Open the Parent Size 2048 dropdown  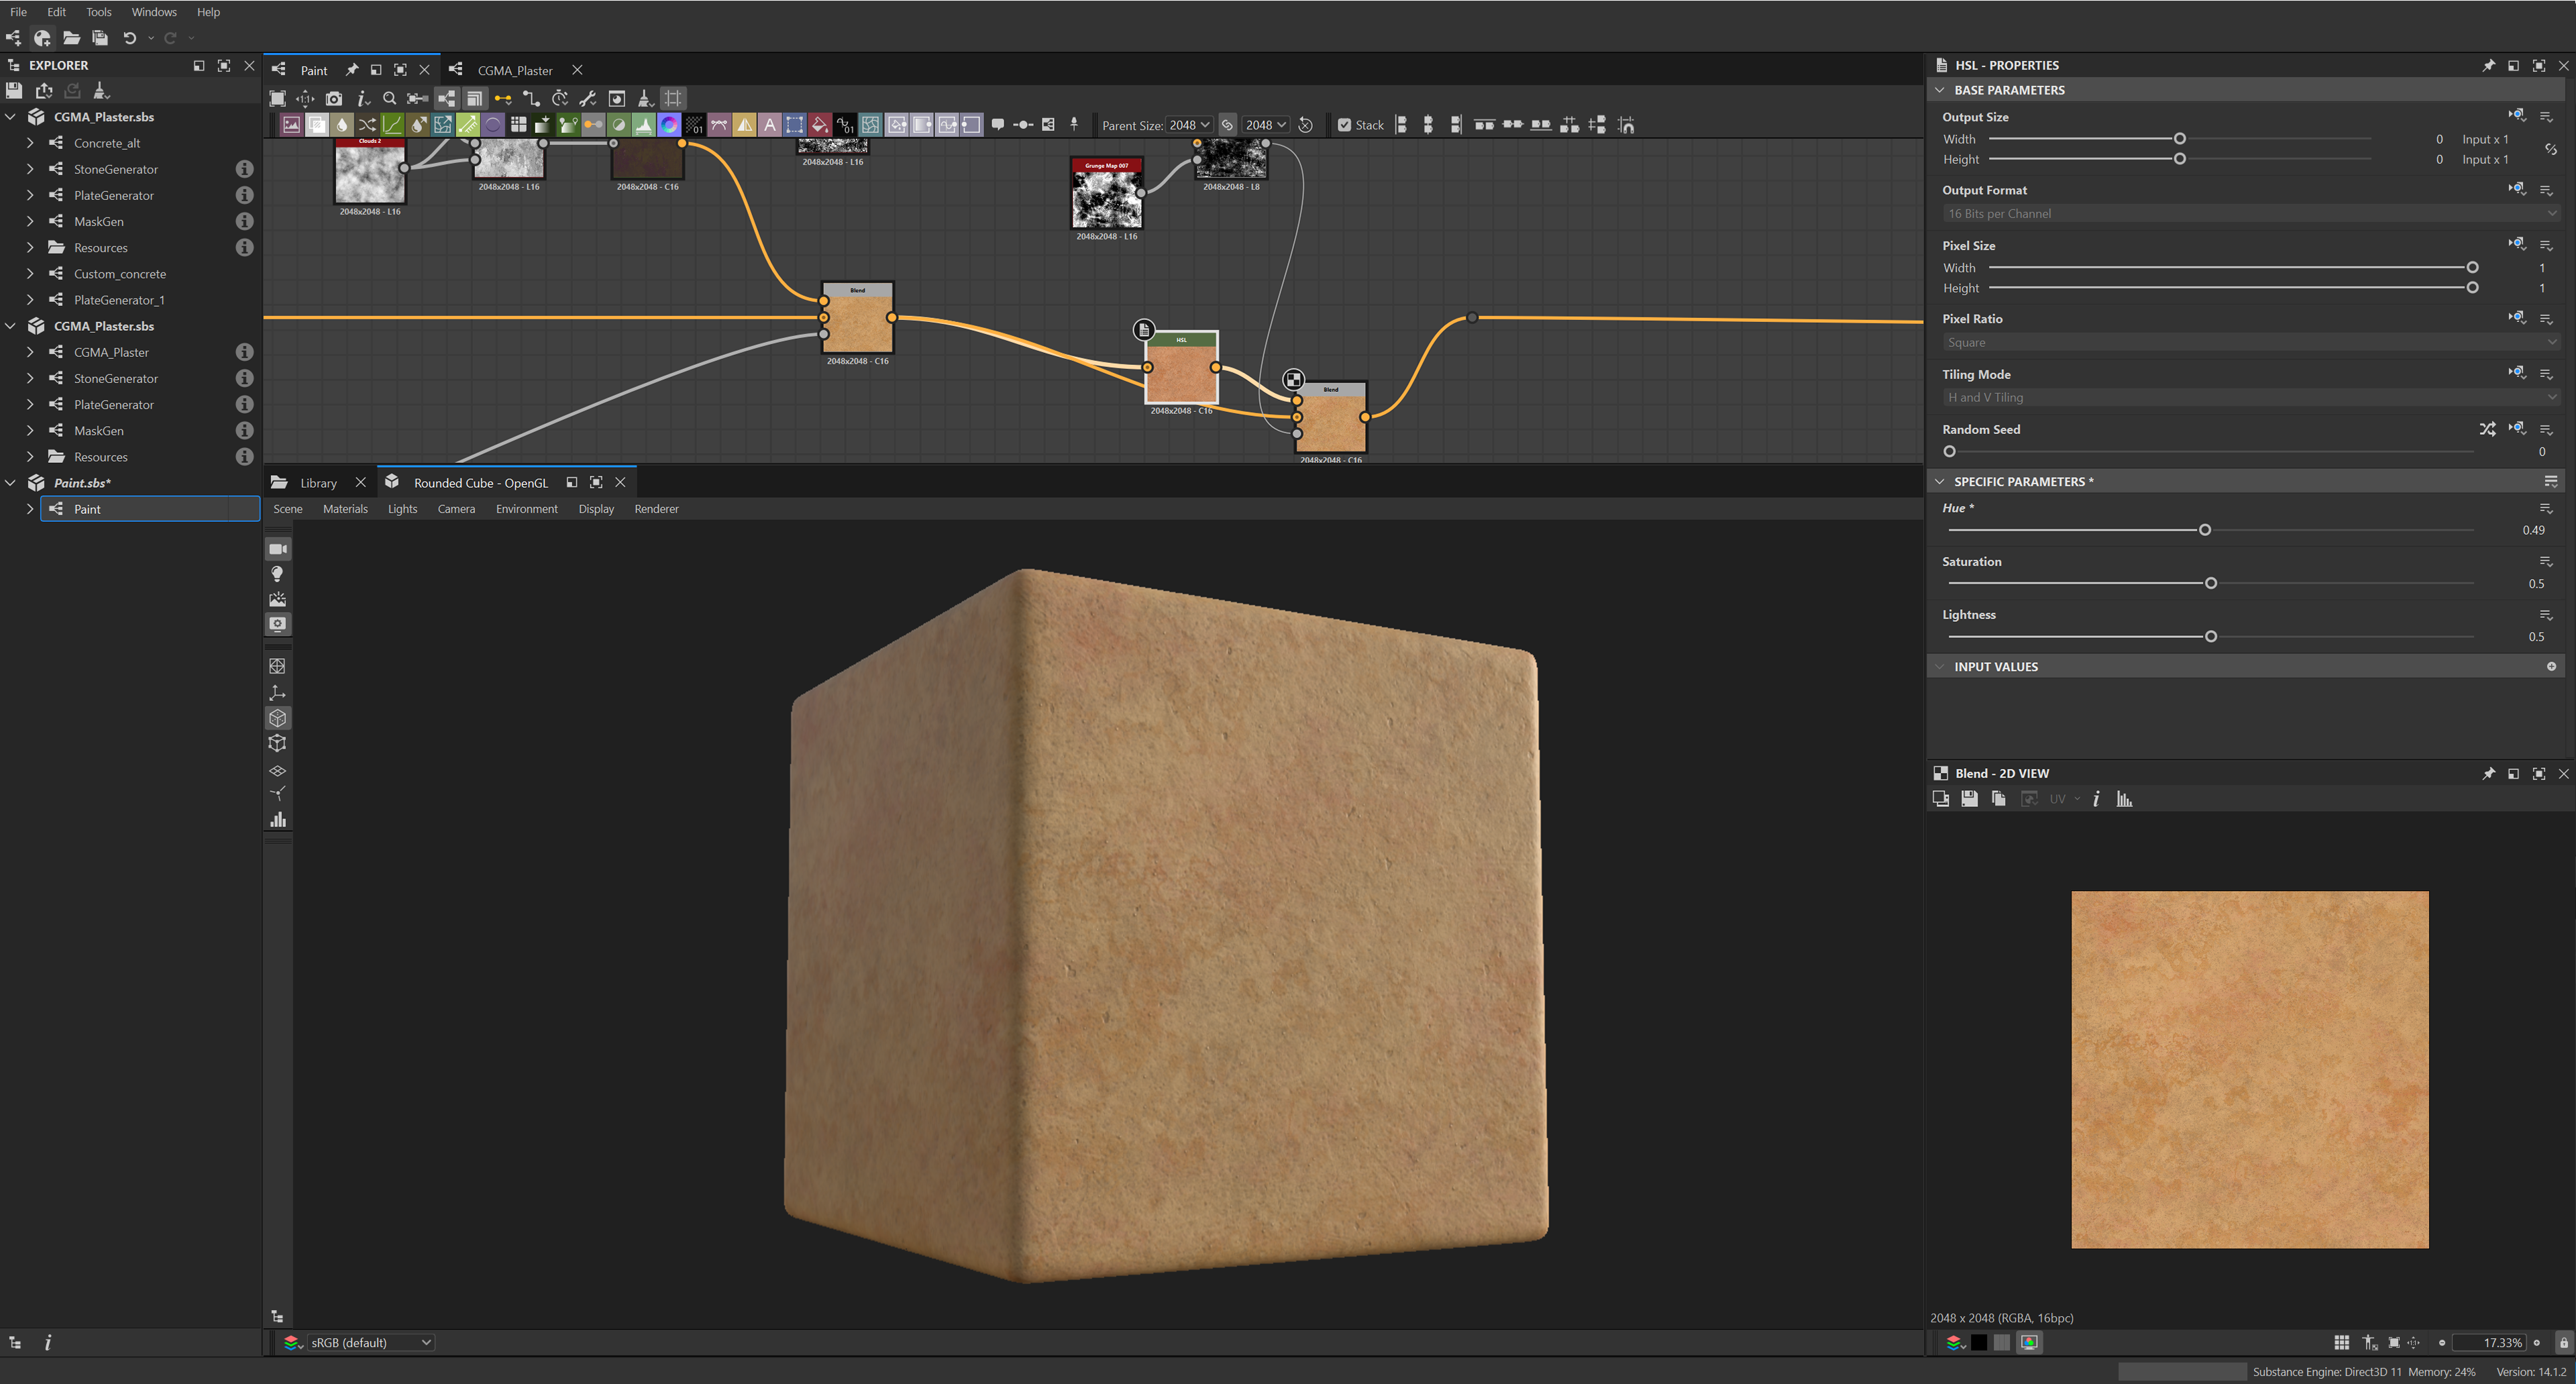[1189, 125]
